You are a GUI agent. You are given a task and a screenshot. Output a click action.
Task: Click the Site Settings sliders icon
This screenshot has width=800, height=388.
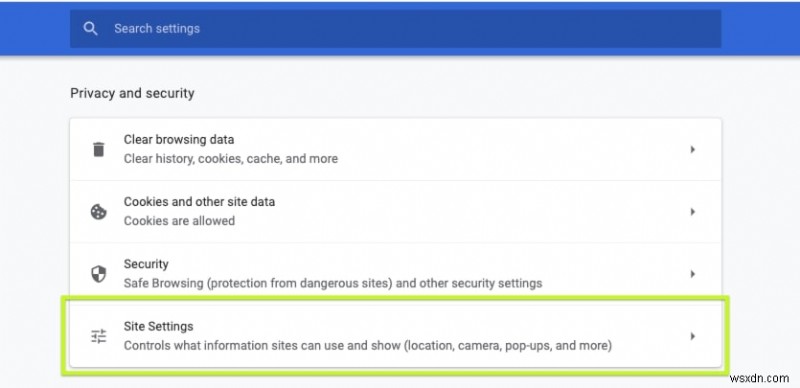coord(98,336)
